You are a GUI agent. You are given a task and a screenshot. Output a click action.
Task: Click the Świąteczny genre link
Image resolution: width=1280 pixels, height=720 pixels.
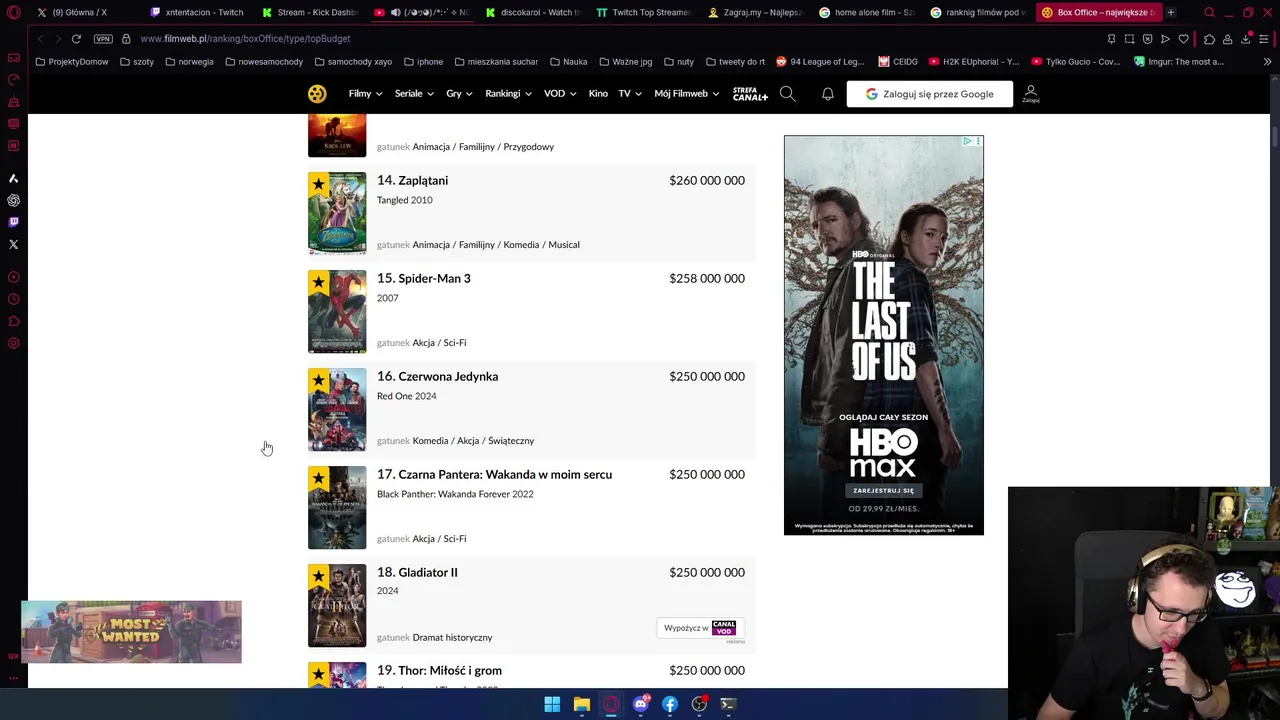point(511,441)
